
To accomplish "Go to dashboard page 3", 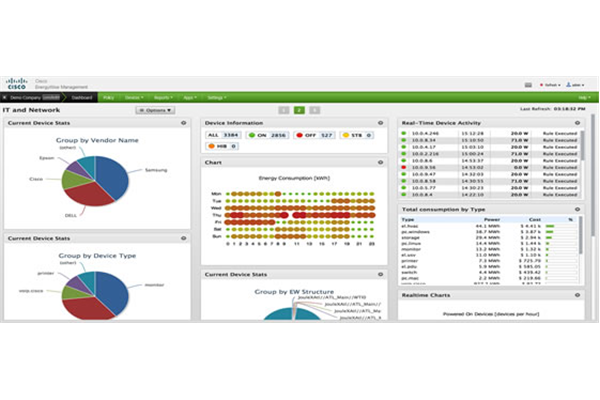I will (315, 110).
